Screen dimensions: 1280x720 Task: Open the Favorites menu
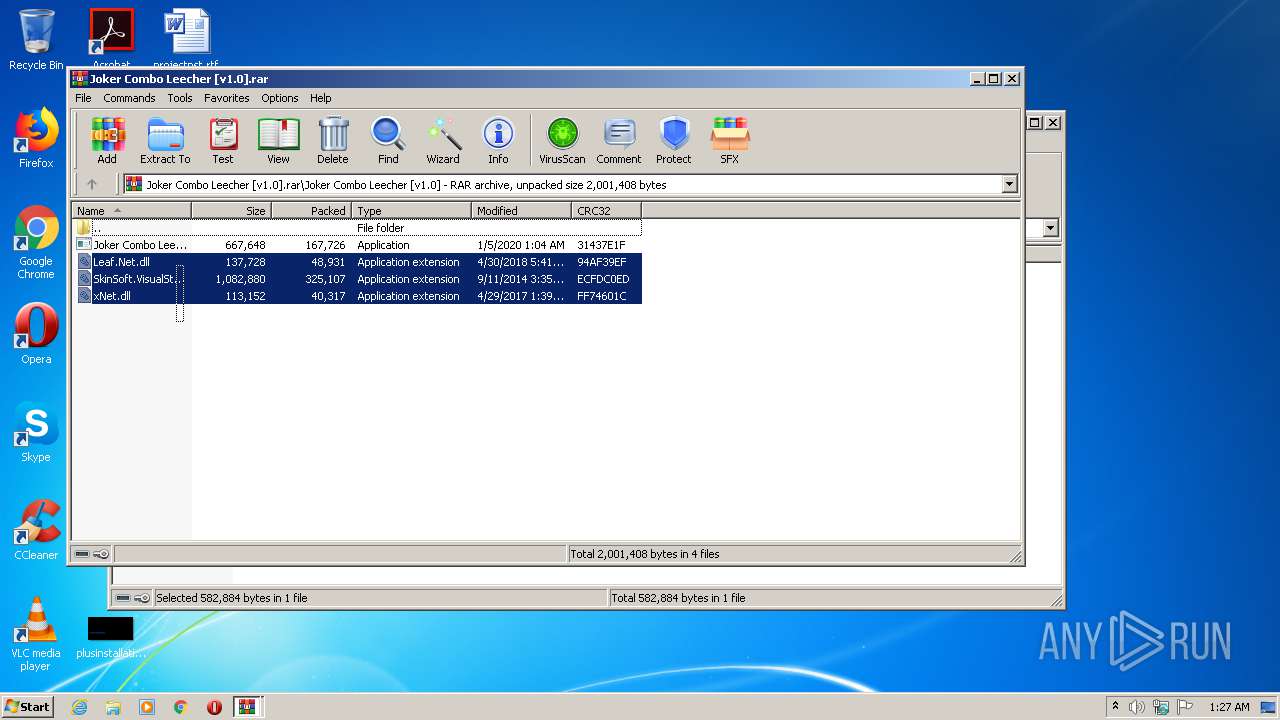[x=227, y=98]
